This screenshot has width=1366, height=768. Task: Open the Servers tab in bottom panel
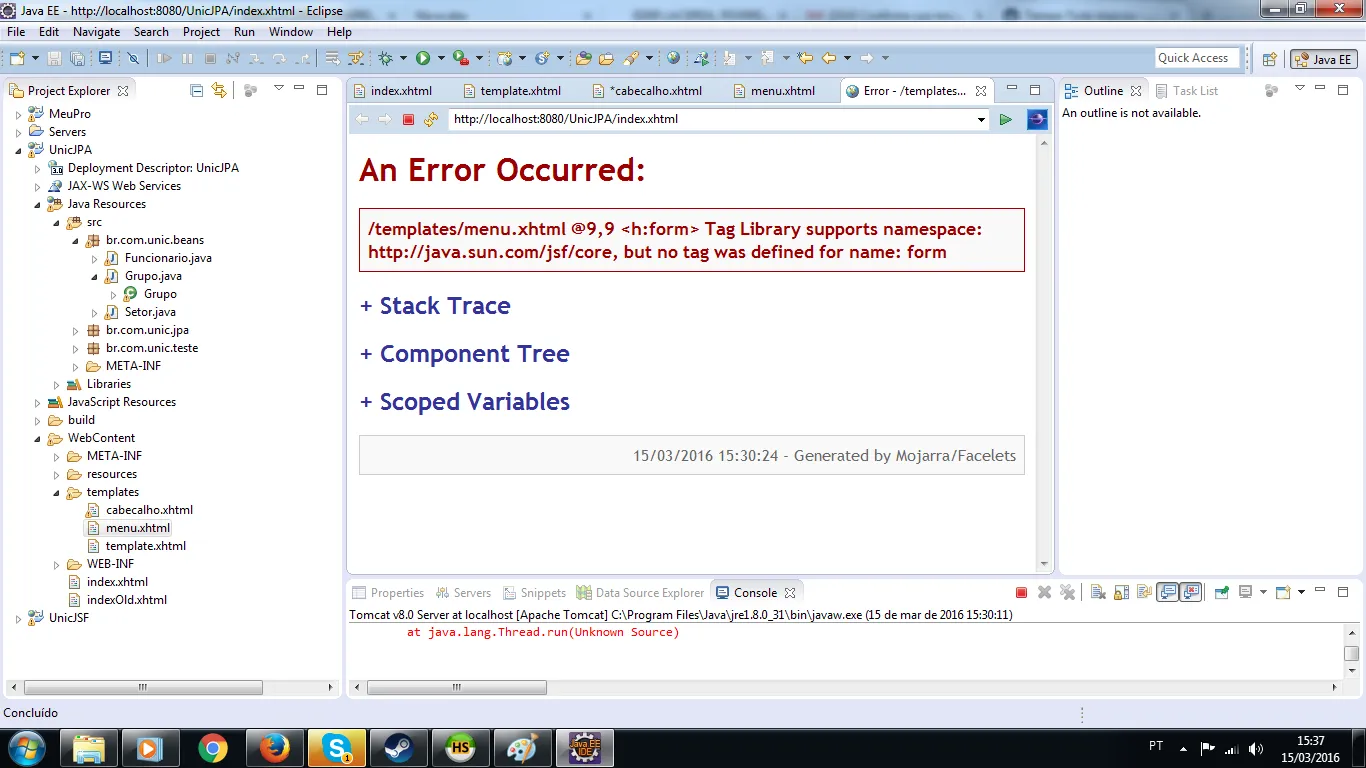463,593
